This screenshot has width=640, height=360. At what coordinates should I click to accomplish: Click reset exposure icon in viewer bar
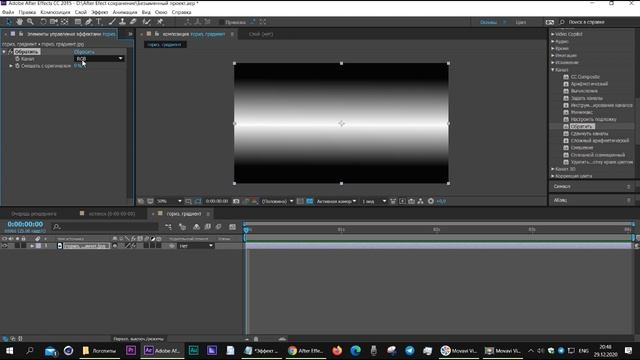pyautogui.click(x=431, y=201)
